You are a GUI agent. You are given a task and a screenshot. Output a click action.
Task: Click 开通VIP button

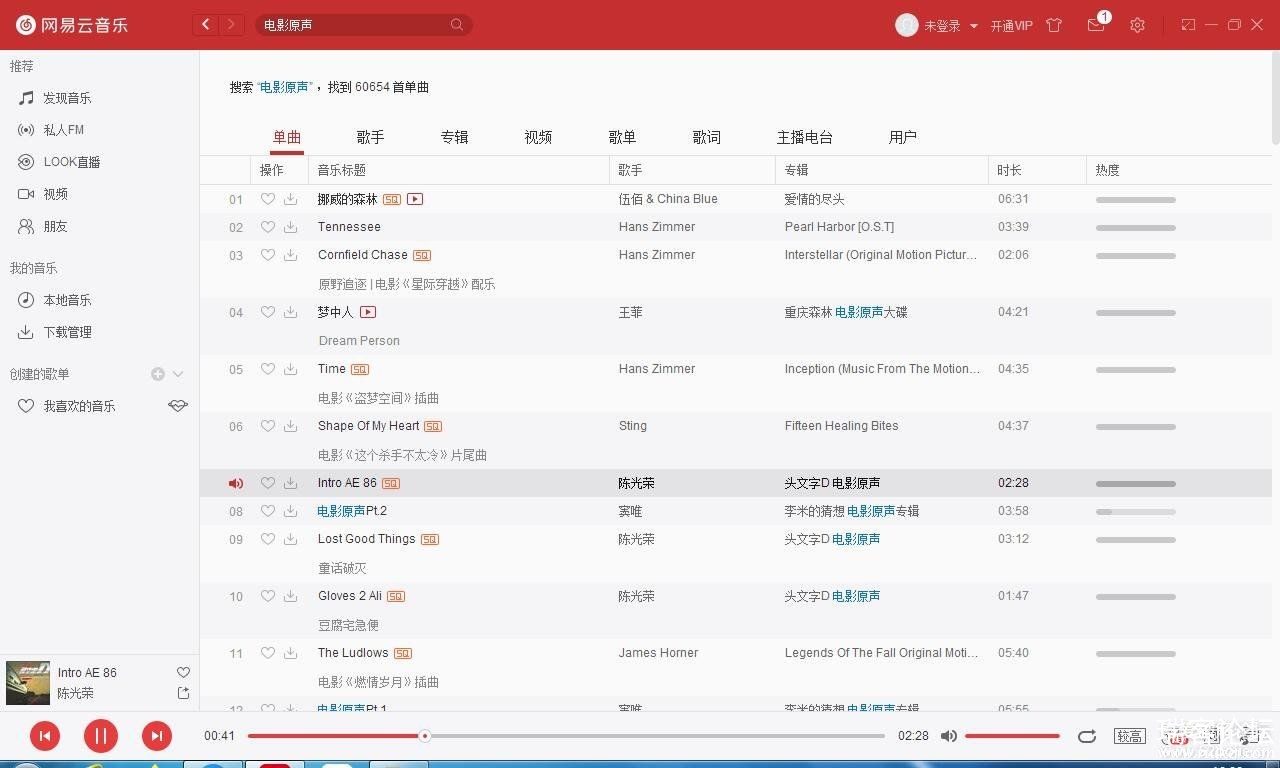click(1012, 26)
